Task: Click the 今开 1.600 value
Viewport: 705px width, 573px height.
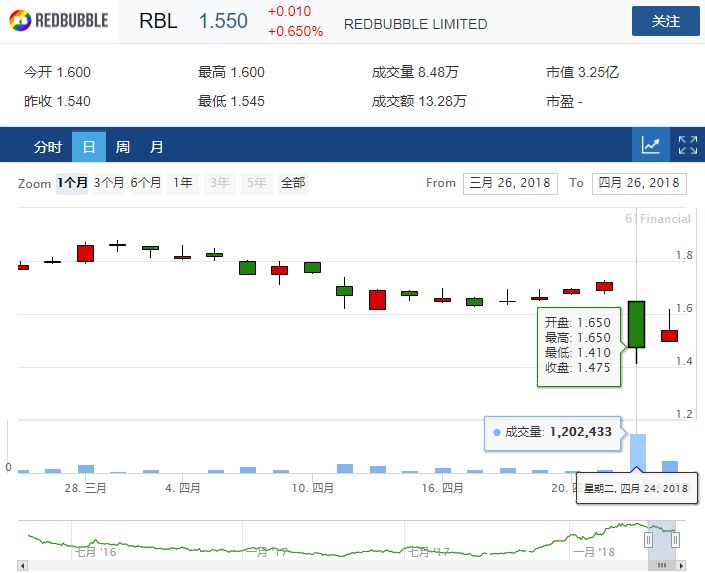Action: pyautogui.click(x=58, y=72)
